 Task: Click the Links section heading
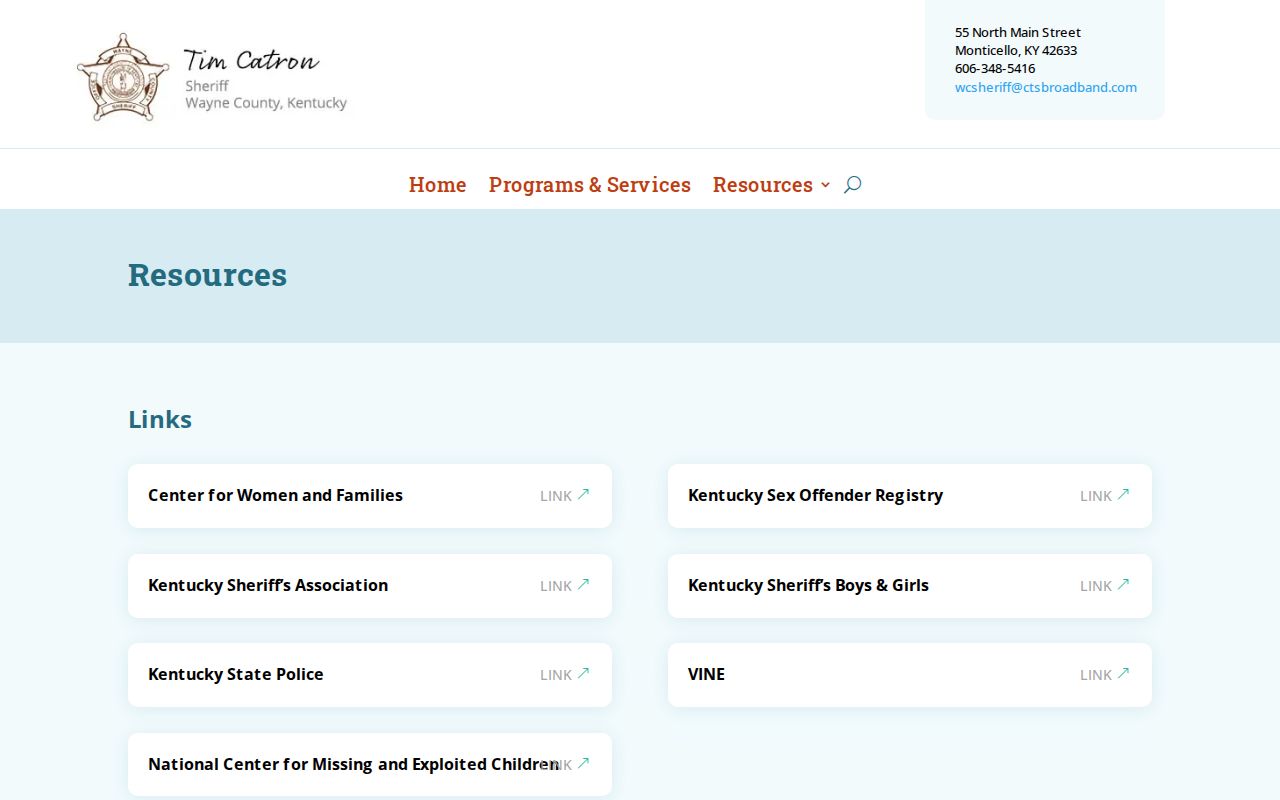click(160, 419)
